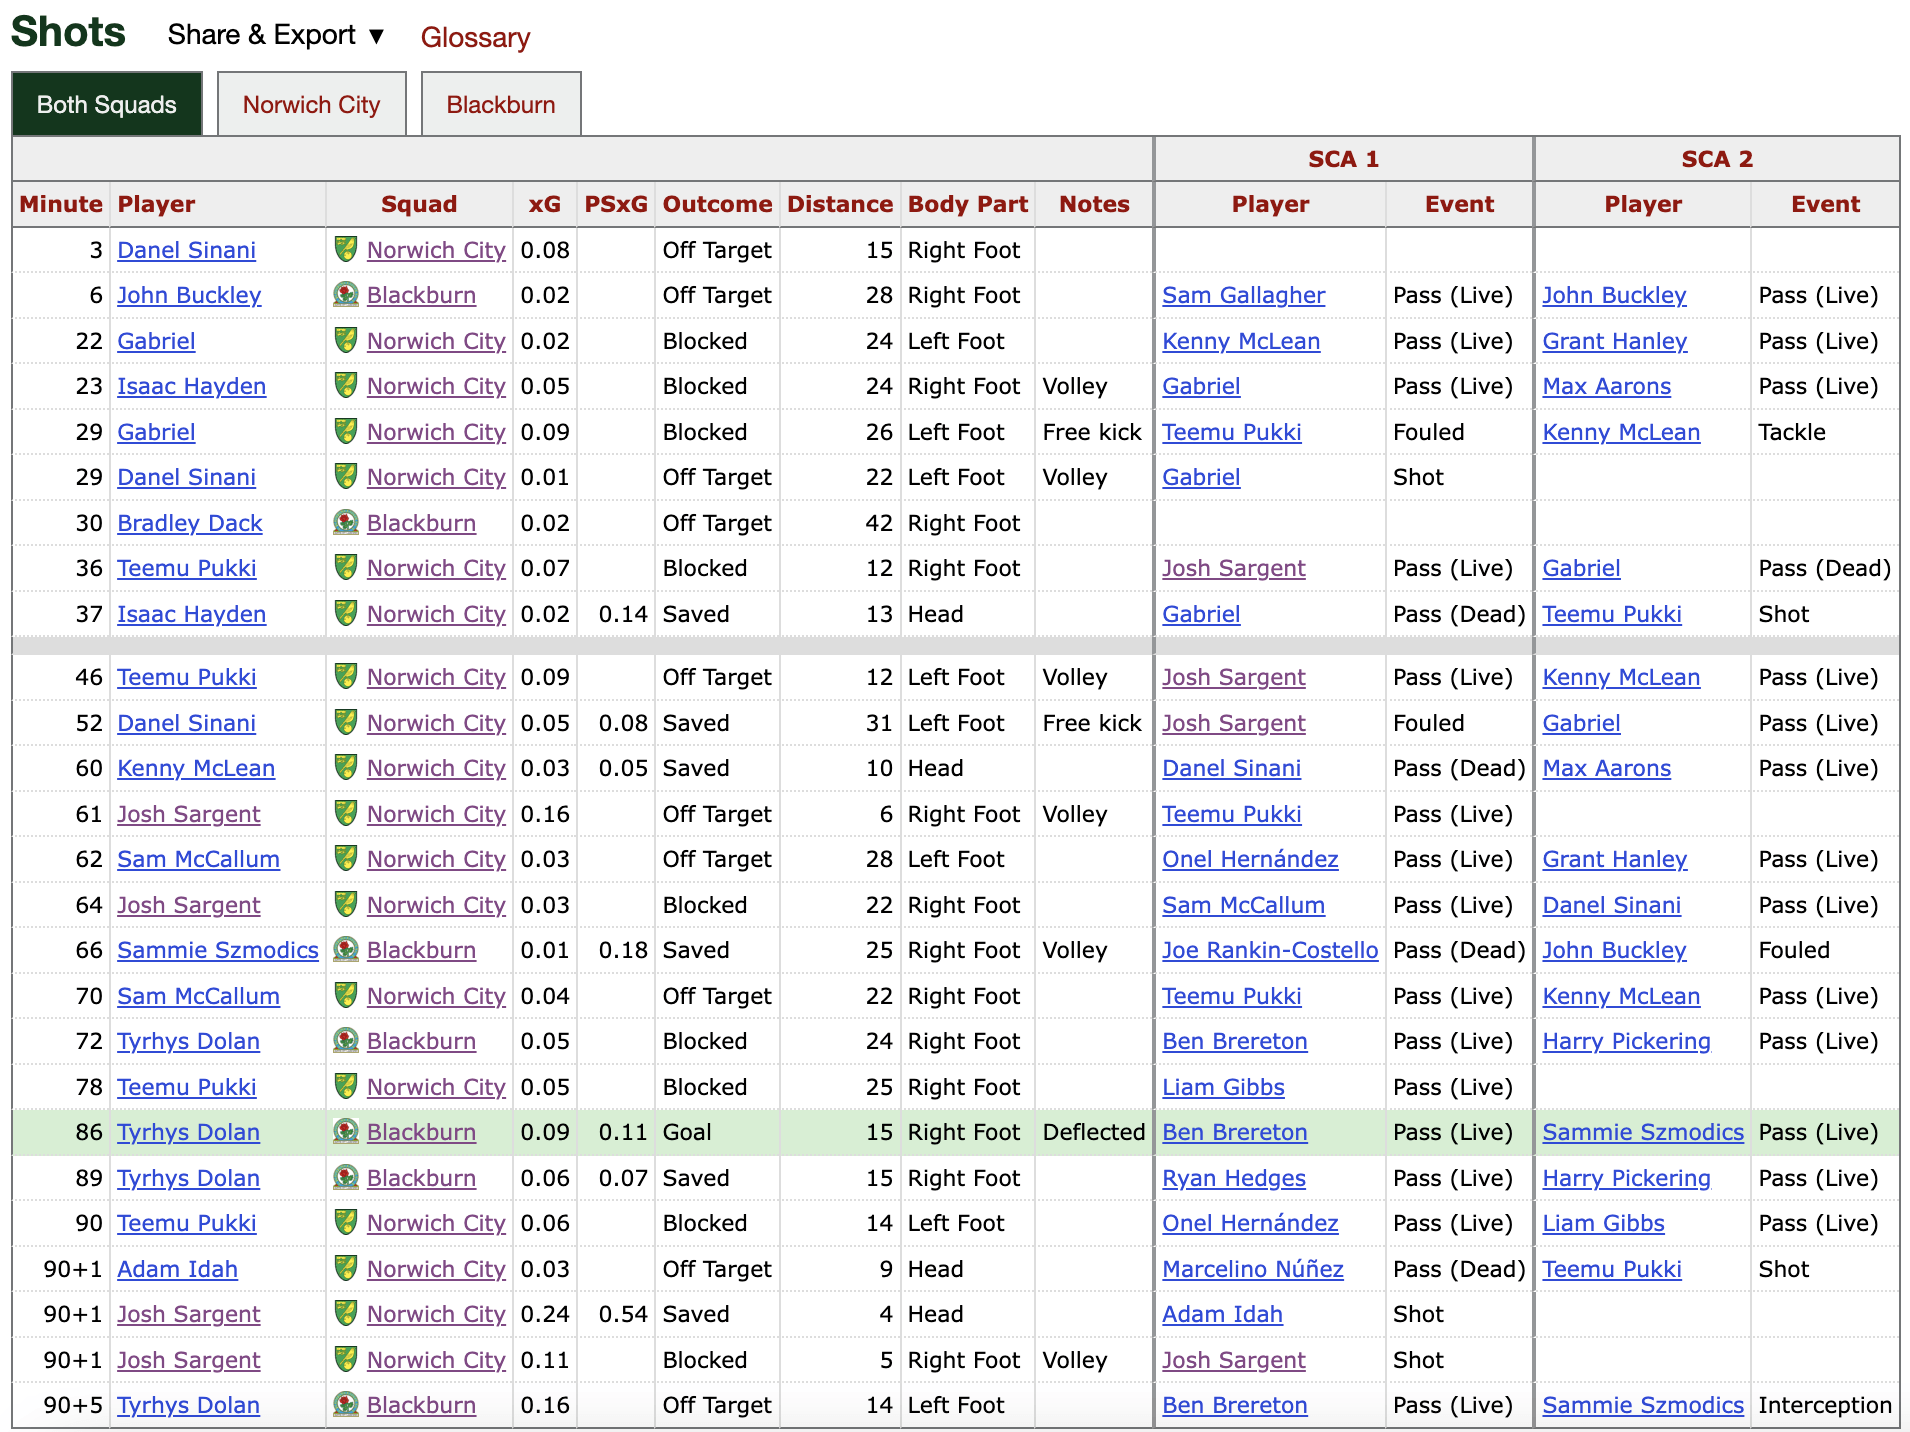Open Sammie Szmodics link in minute 66 row
This screenshot has height=1432, width=1910.
coord(217,950)
